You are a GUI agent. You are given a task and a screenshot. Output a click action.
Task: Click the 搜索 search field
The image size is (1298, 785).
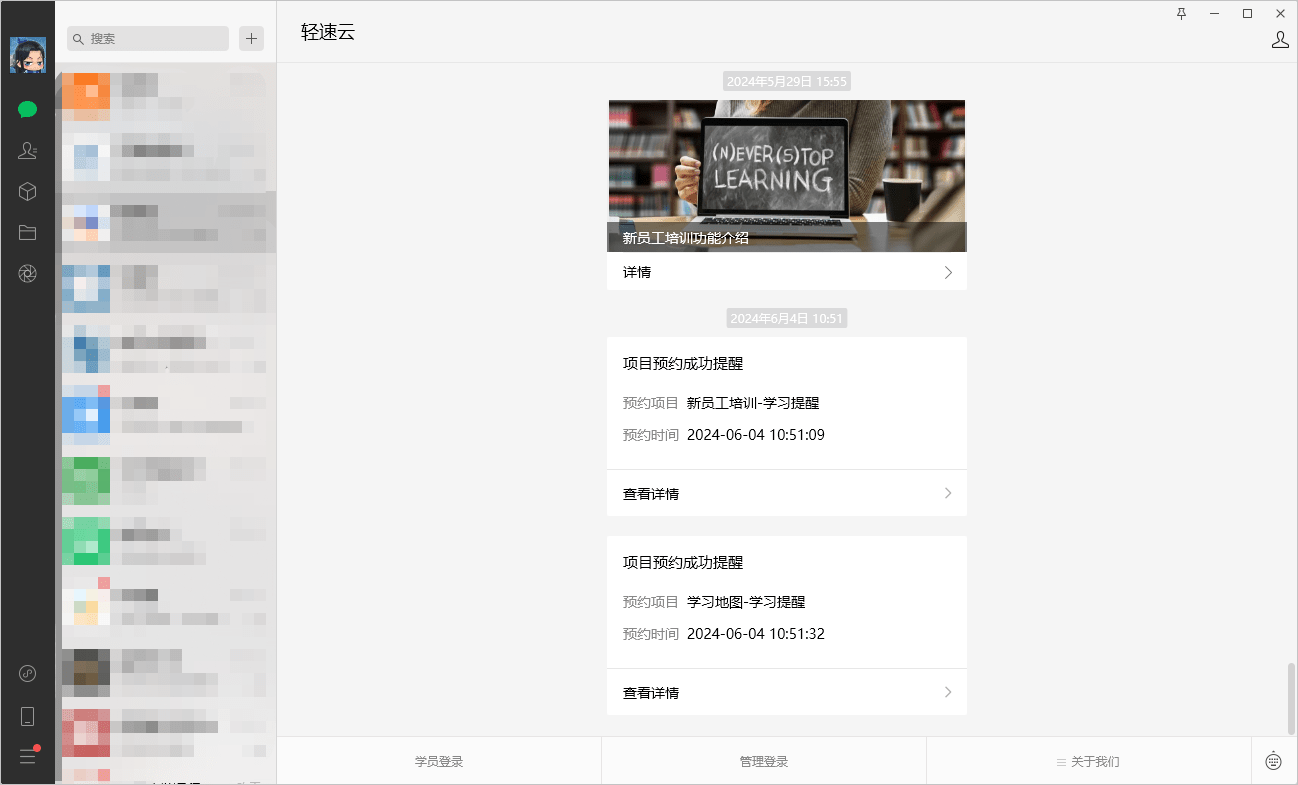pyautogui.click(x=150, y=38)
